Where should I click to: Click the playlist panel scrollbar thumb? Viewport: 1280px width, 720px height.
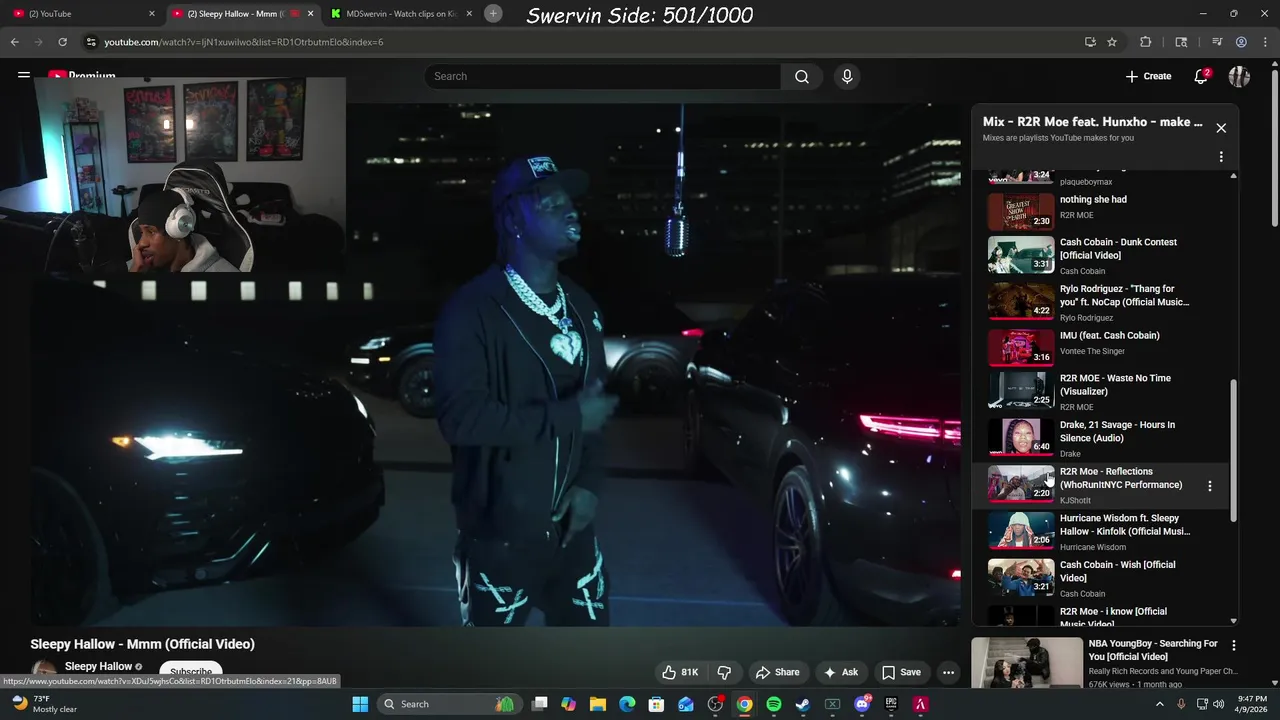[1233, 449]
